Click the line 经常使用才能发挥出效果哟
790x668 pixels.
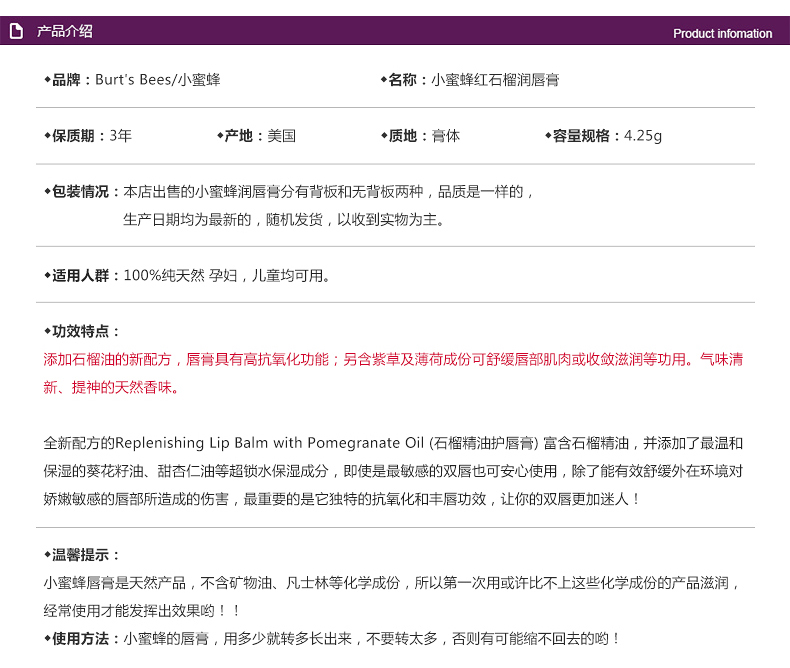click(141, 611)
